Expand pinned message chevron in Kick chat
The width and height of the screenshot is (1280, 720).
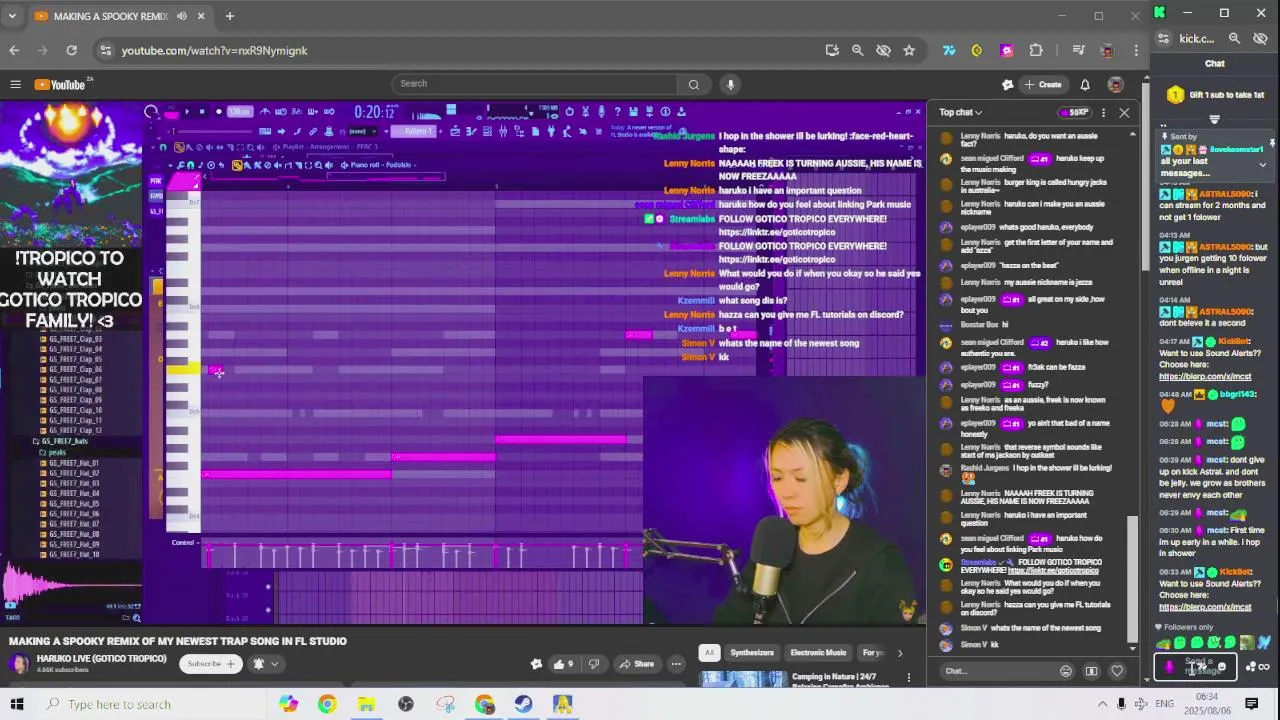tap(1262, 165)
